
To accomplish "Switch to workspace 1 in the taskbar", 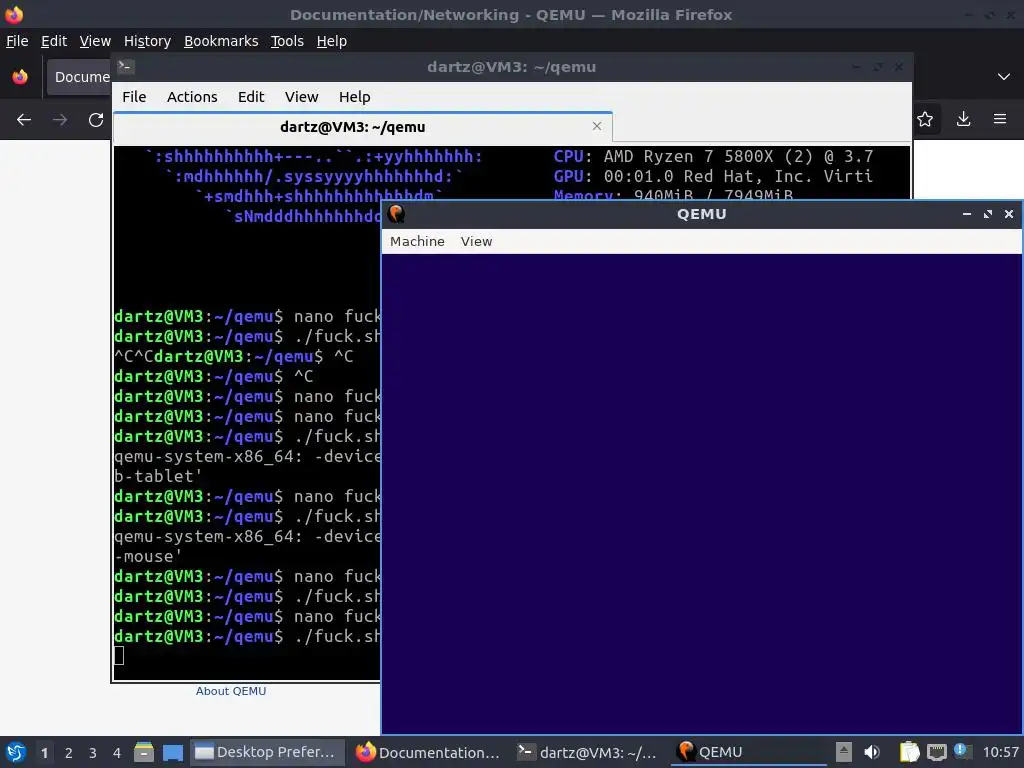I will click(x=44, y=753).
